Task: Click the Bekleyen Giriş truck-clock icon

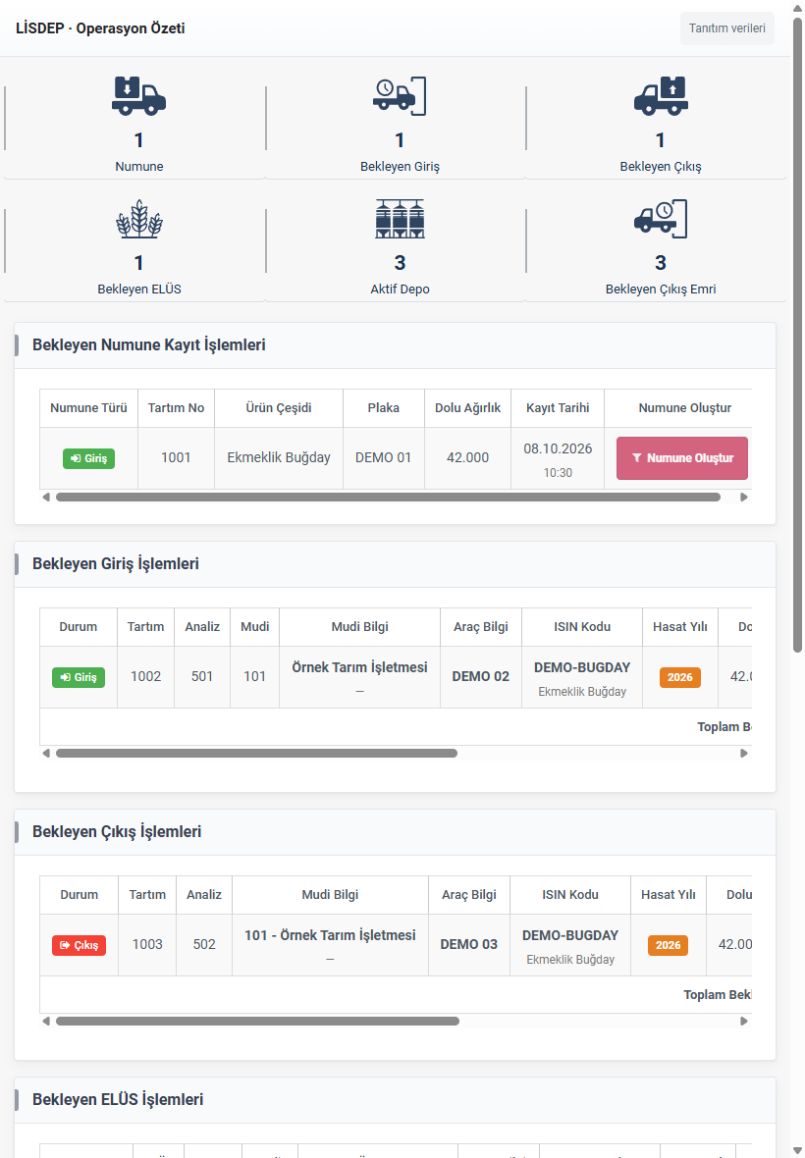Action: (400, 96)
